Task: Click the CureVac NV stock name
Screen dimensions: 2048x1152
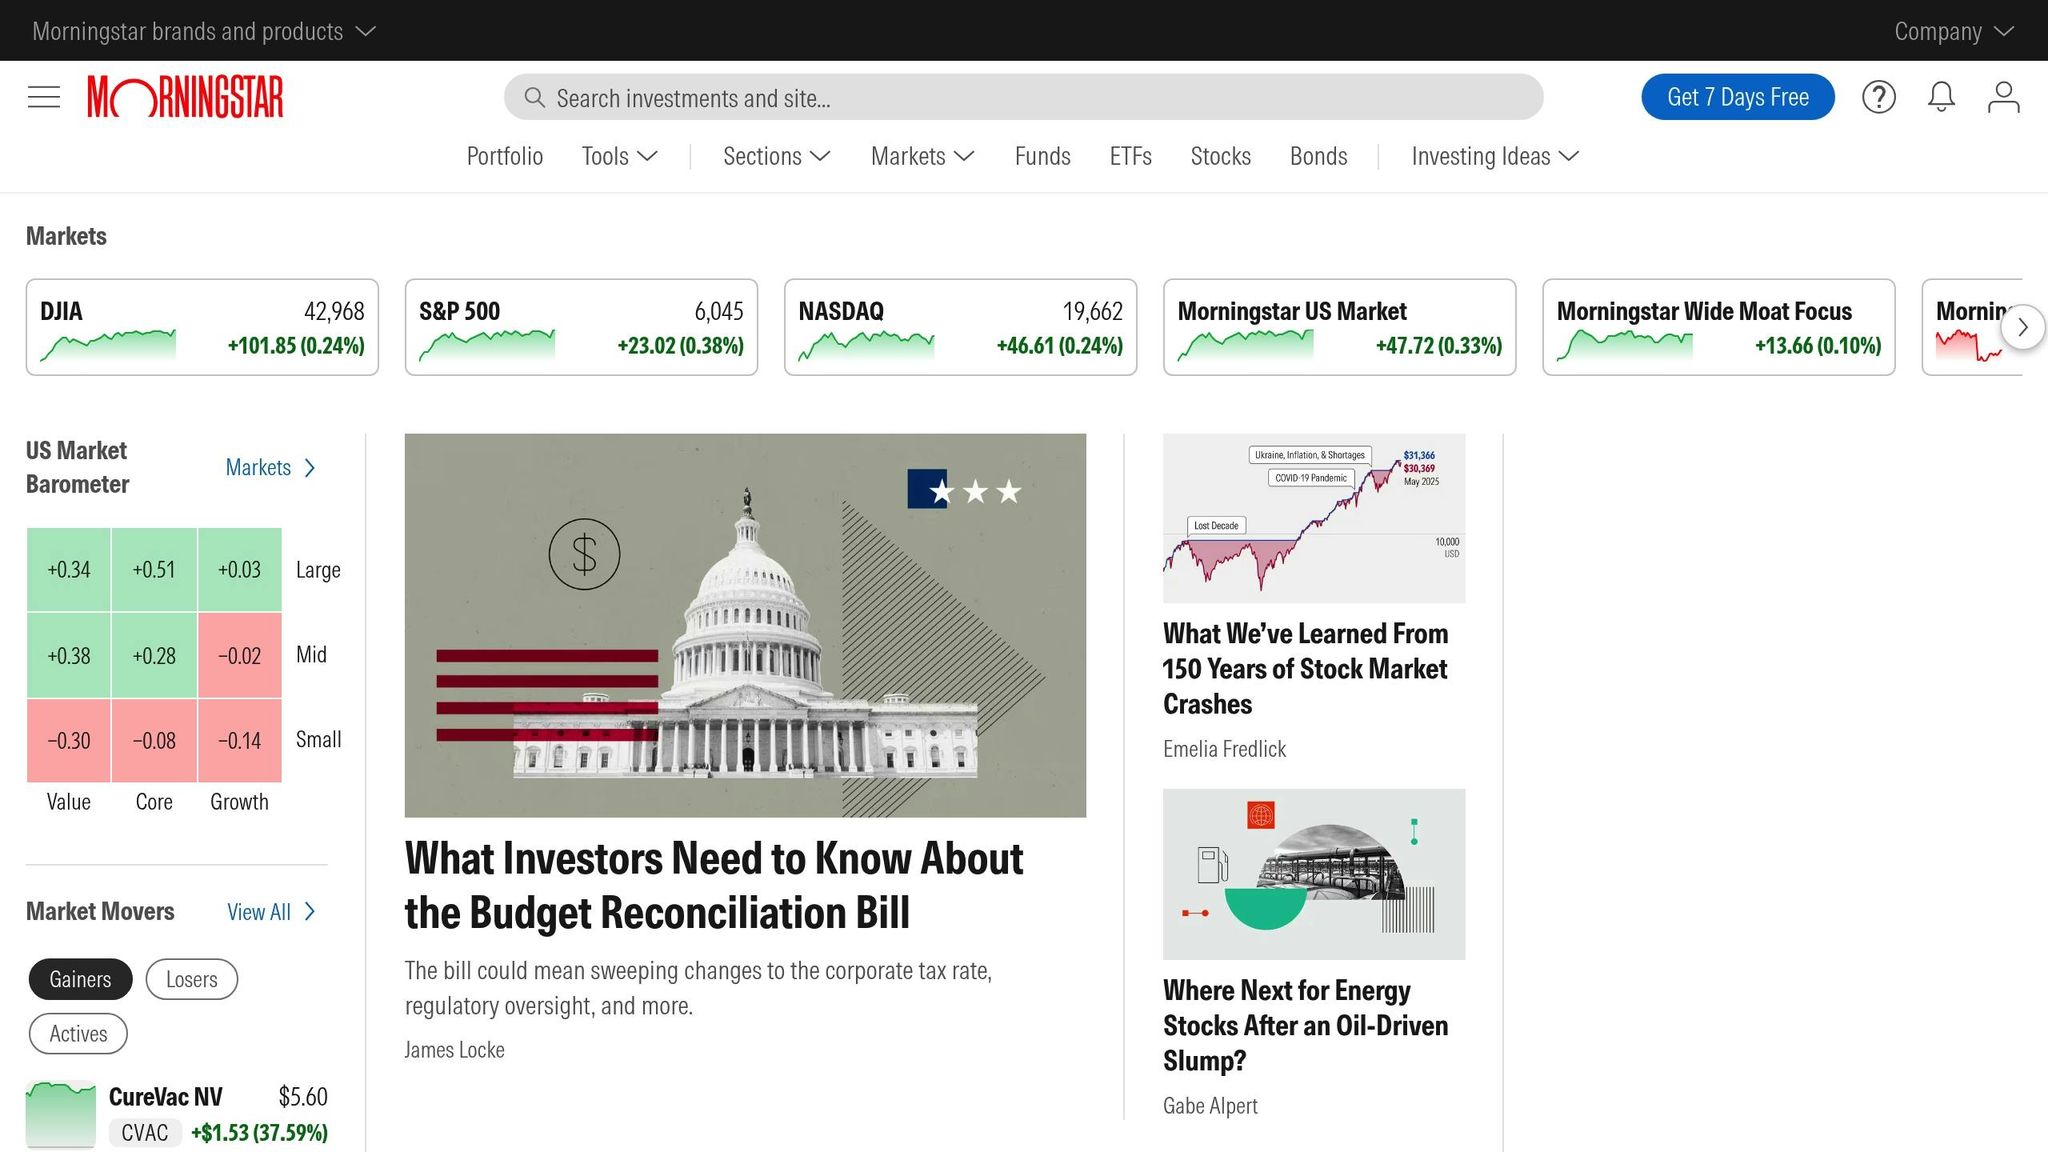Action: point(166,1097)
